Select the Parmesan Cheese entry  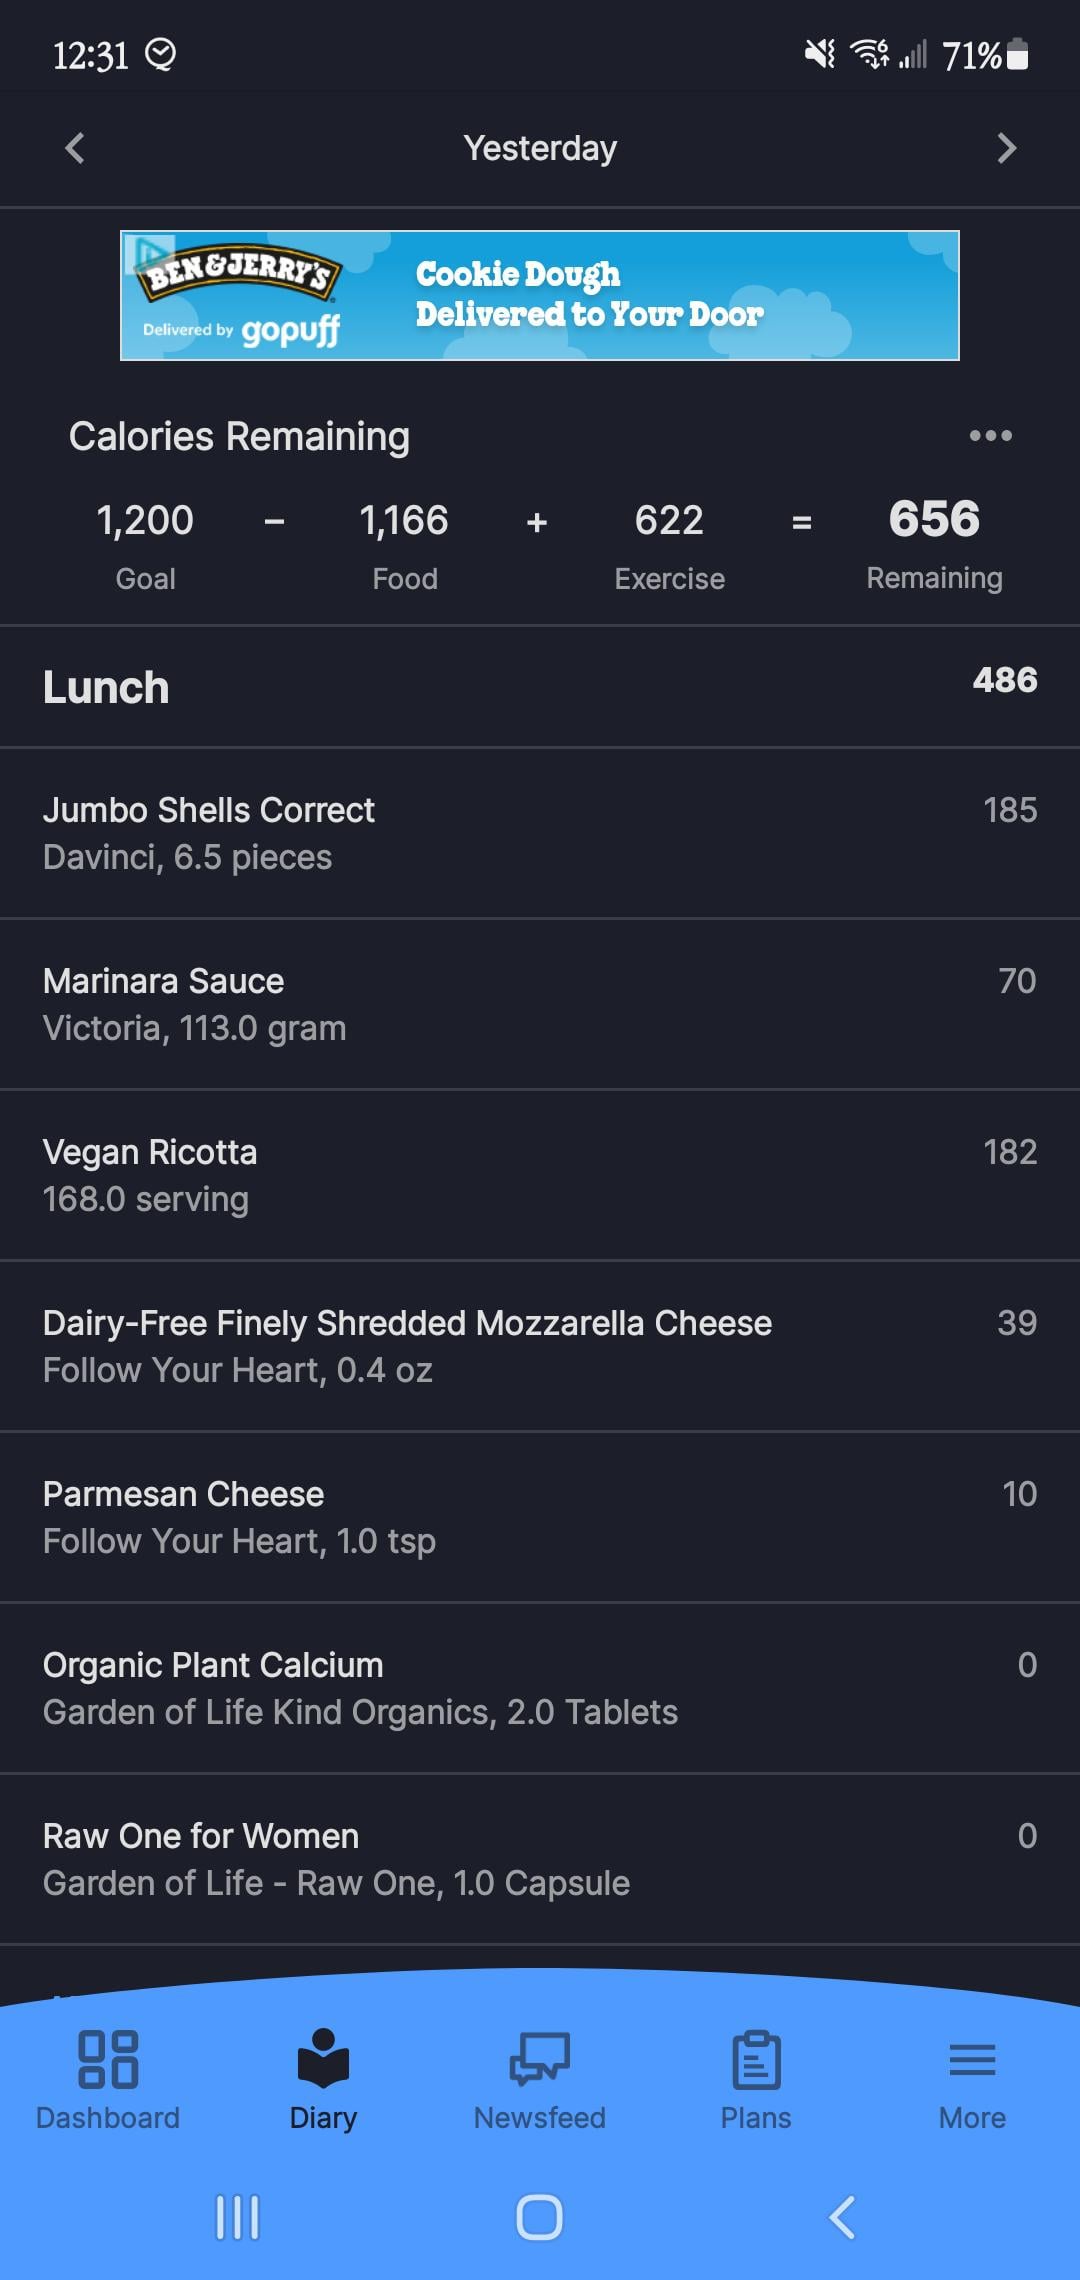coord(540,1517)
